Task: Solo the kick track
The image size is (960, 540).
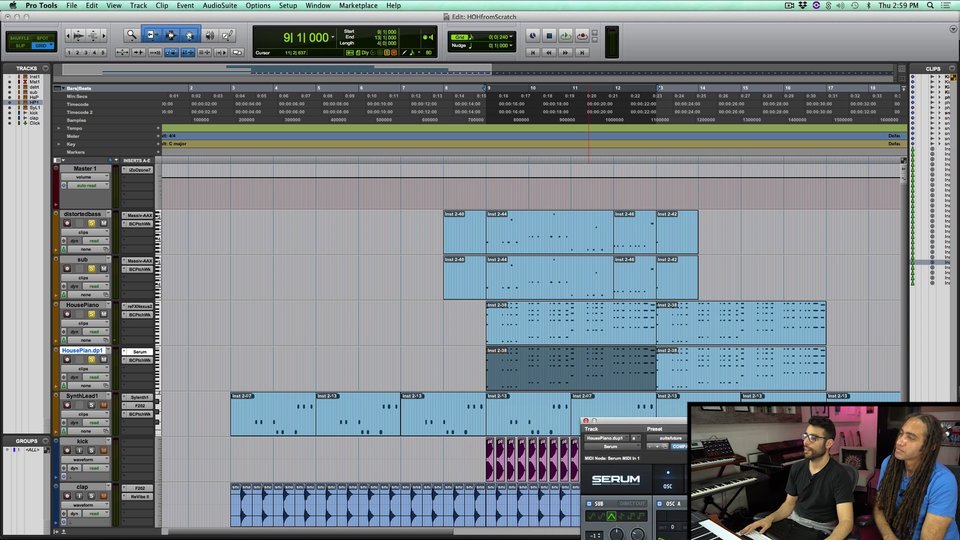Action: (x=92, y=451)
